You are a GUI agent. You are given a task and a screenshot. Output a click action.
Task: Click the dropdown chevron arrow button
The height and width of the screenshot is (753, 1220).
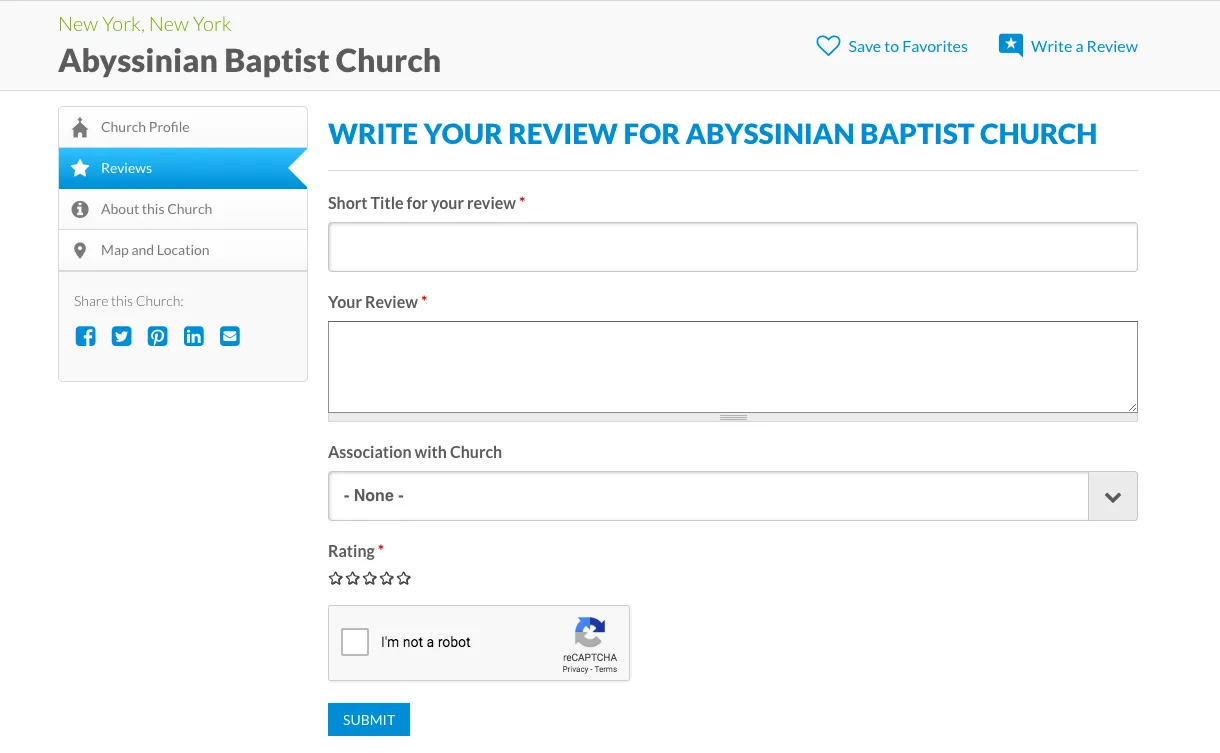1113,496
